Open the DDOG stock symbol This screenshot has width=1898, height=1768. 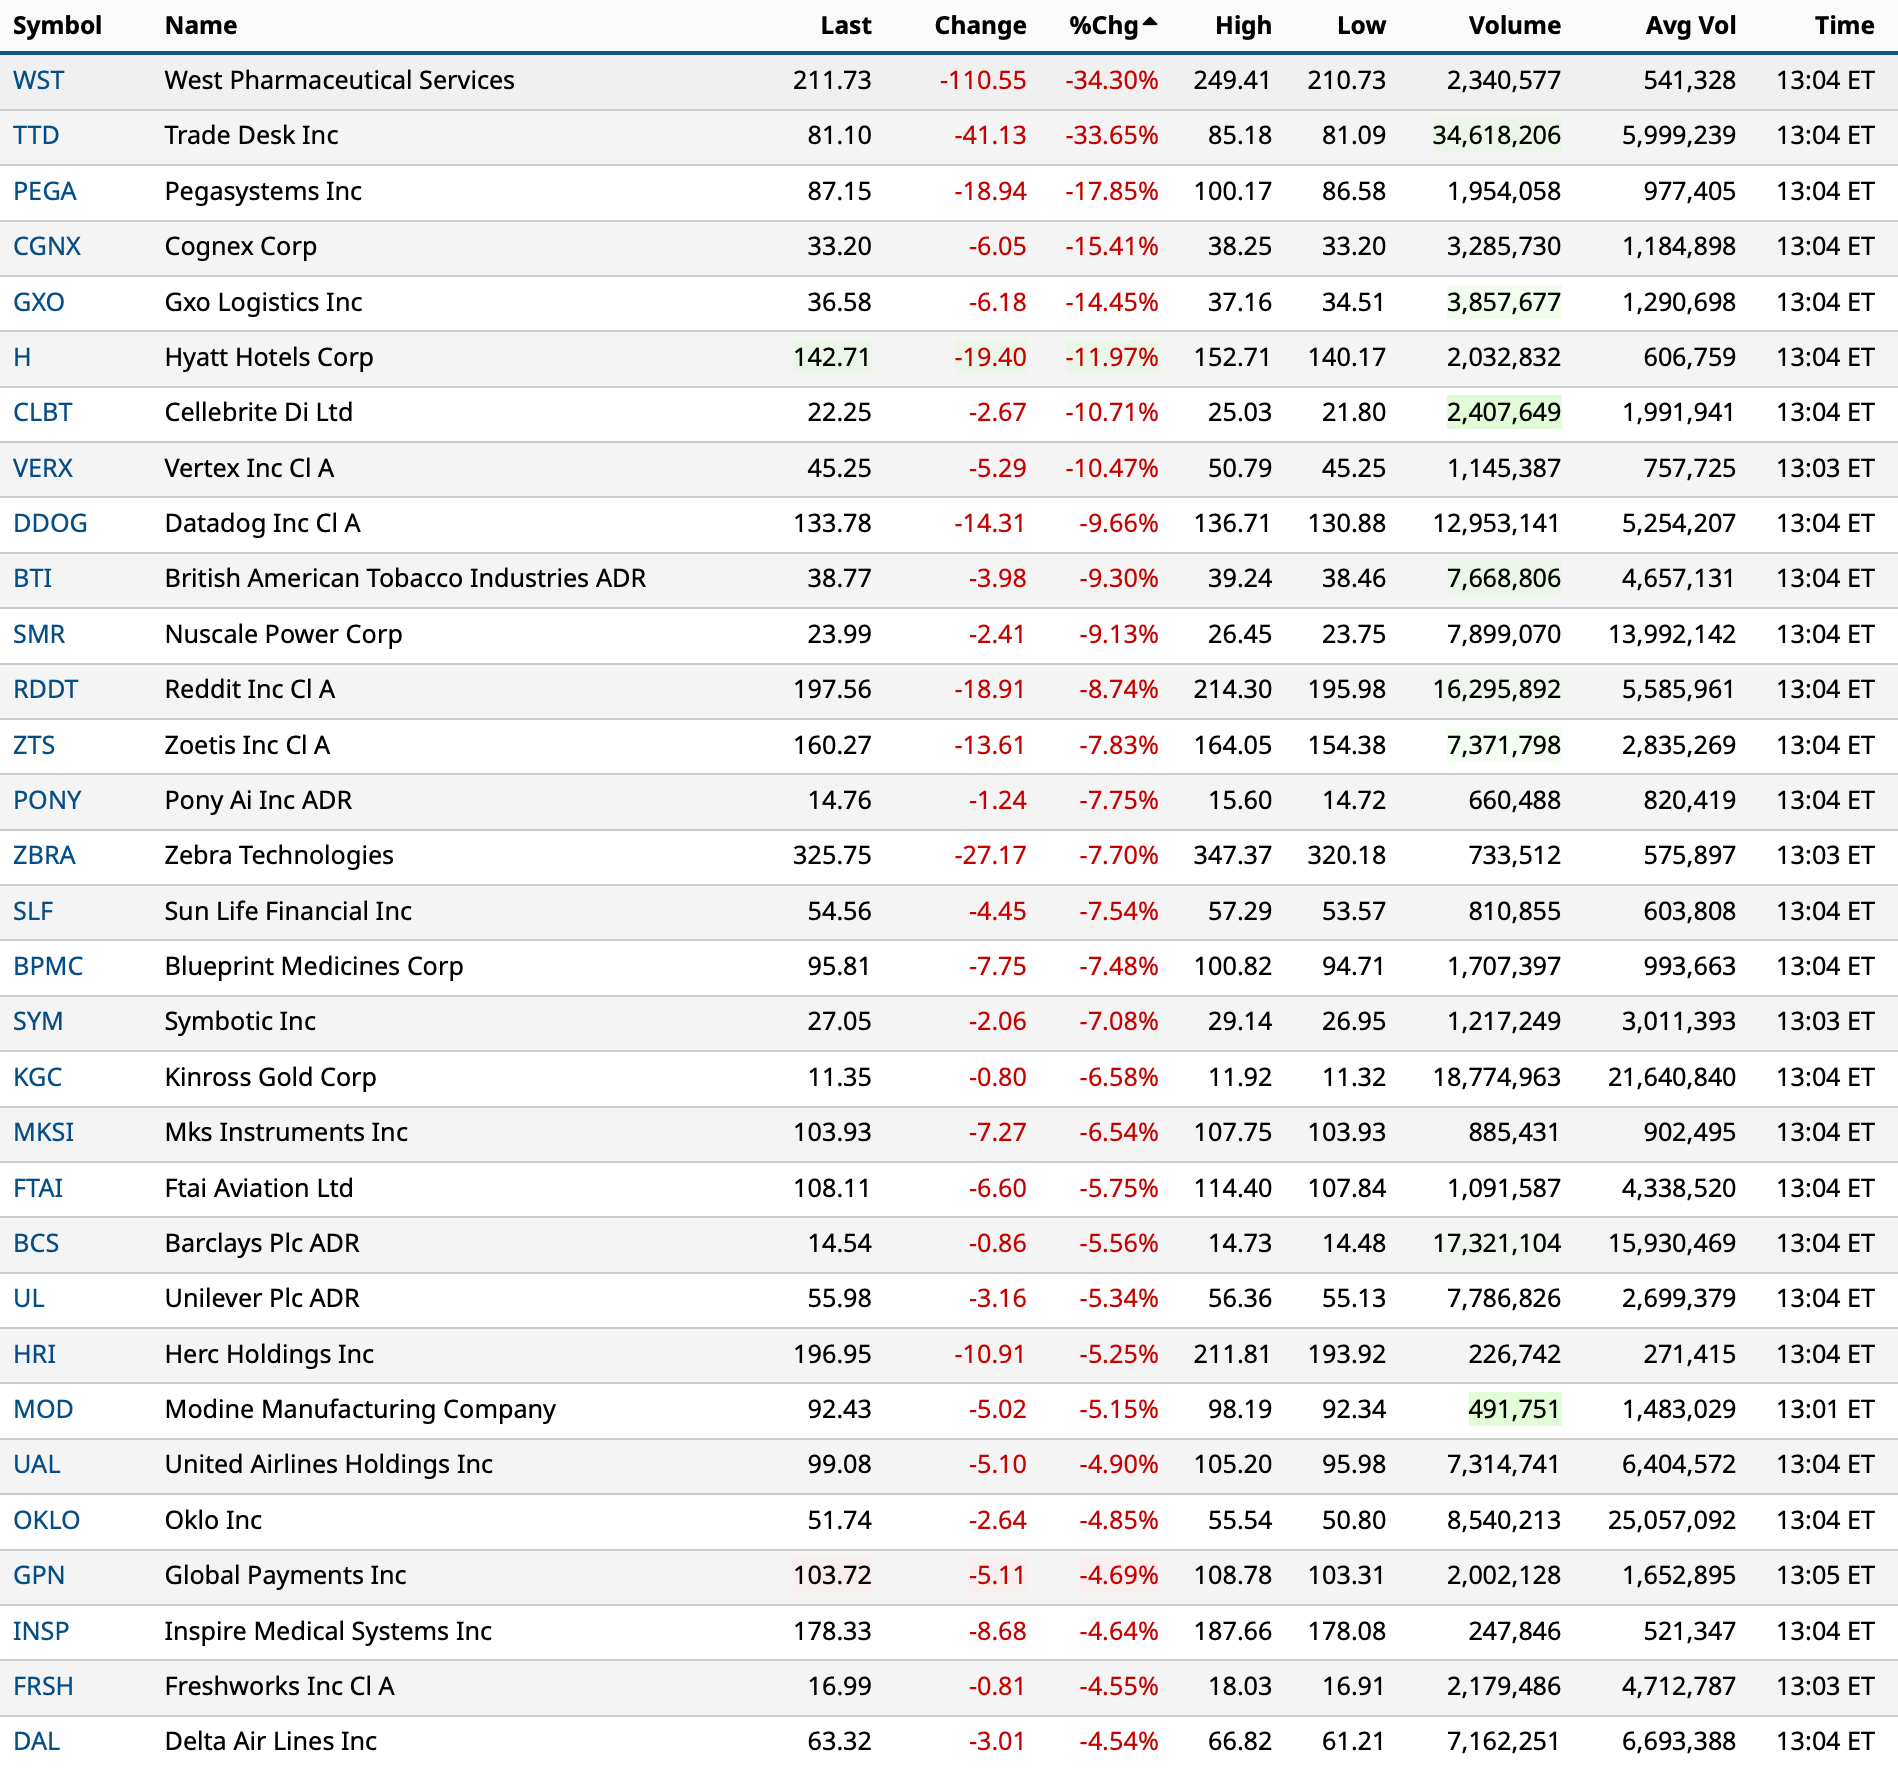[x=50, y=523]
